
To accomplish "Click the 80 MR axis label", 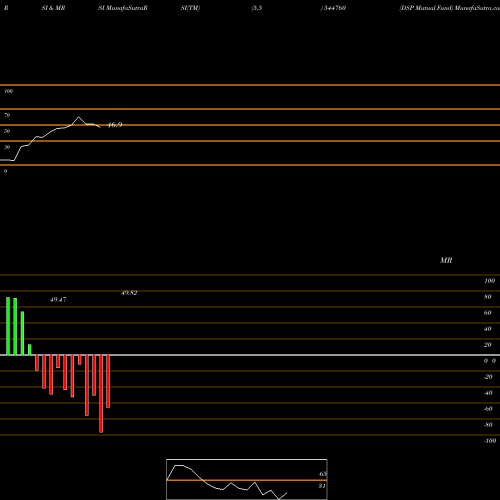I will coord(488,297).
